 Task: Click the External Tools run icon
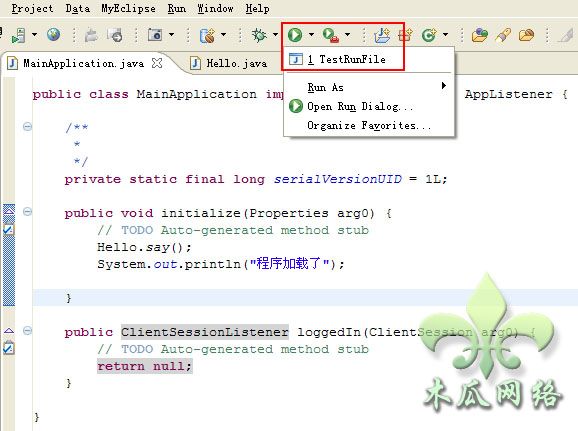[331, 35]
